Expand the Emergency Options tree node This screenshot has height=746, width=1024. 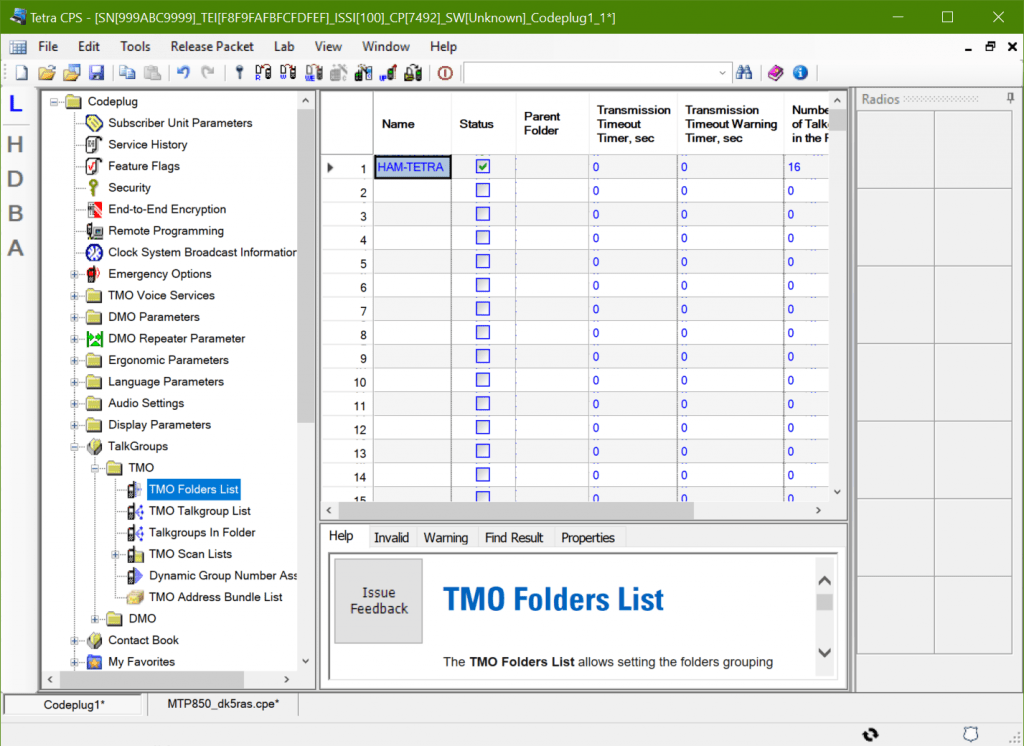[x=75, y=274]
